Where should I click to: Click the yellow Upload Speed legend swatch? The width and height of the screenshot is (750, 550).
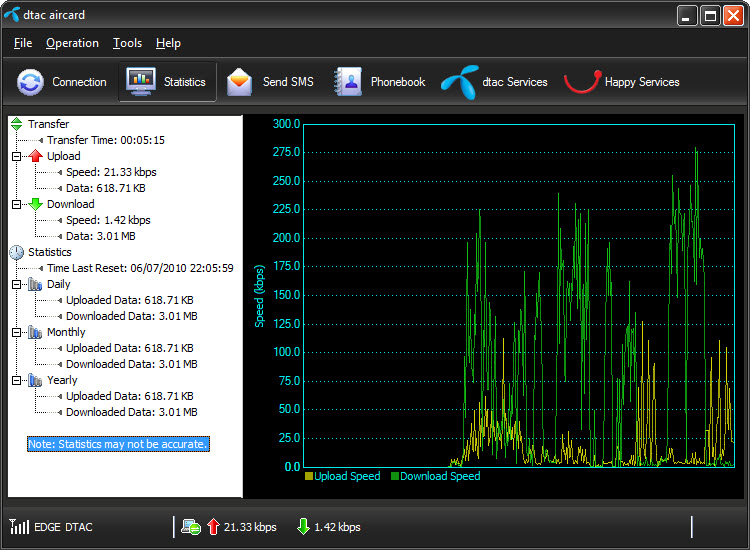(x=309, y=476)
